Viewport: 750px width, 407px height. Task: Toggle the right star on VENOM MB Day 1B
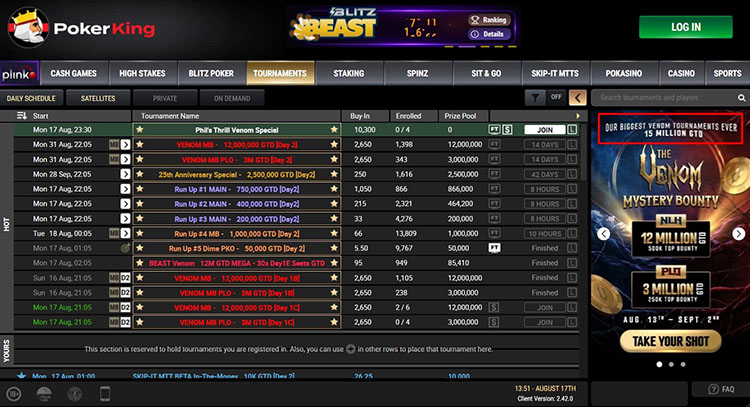point(334,277)
